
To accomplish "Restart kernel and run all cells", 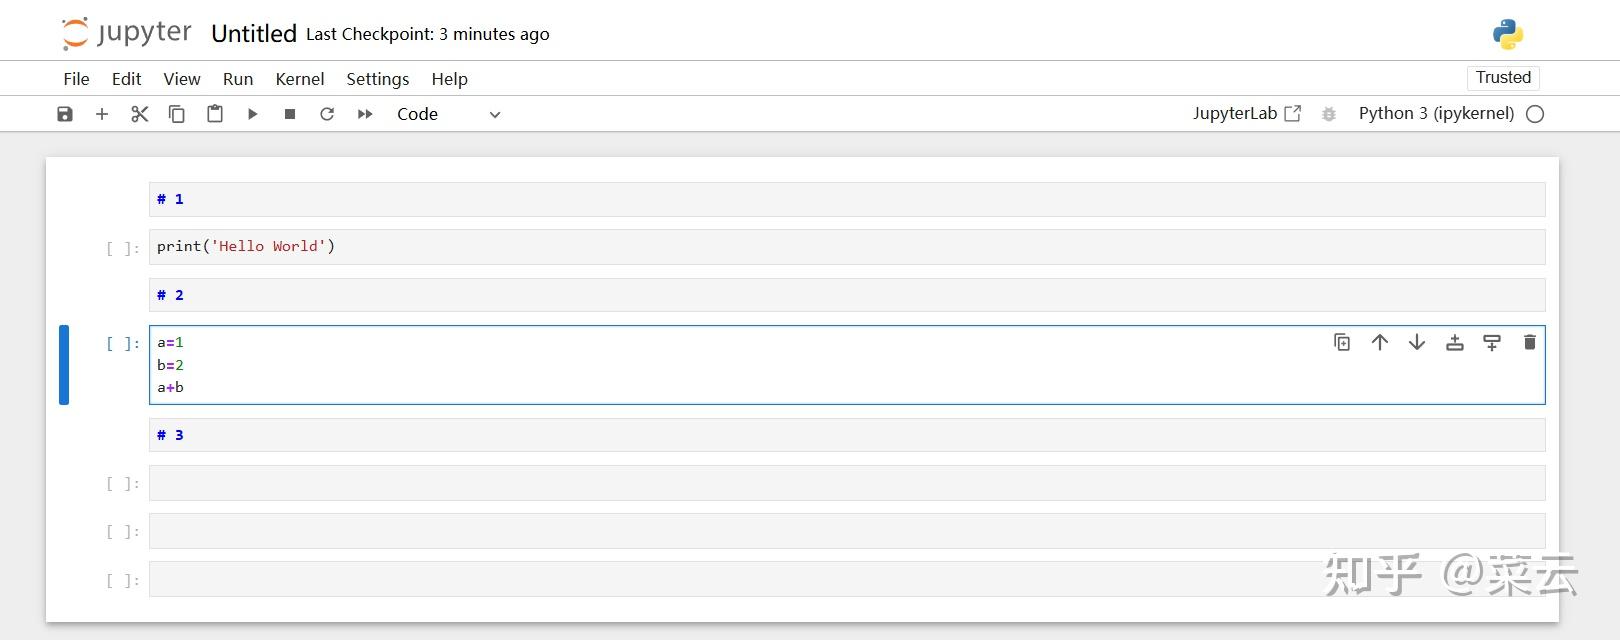I will pos(365,114).
